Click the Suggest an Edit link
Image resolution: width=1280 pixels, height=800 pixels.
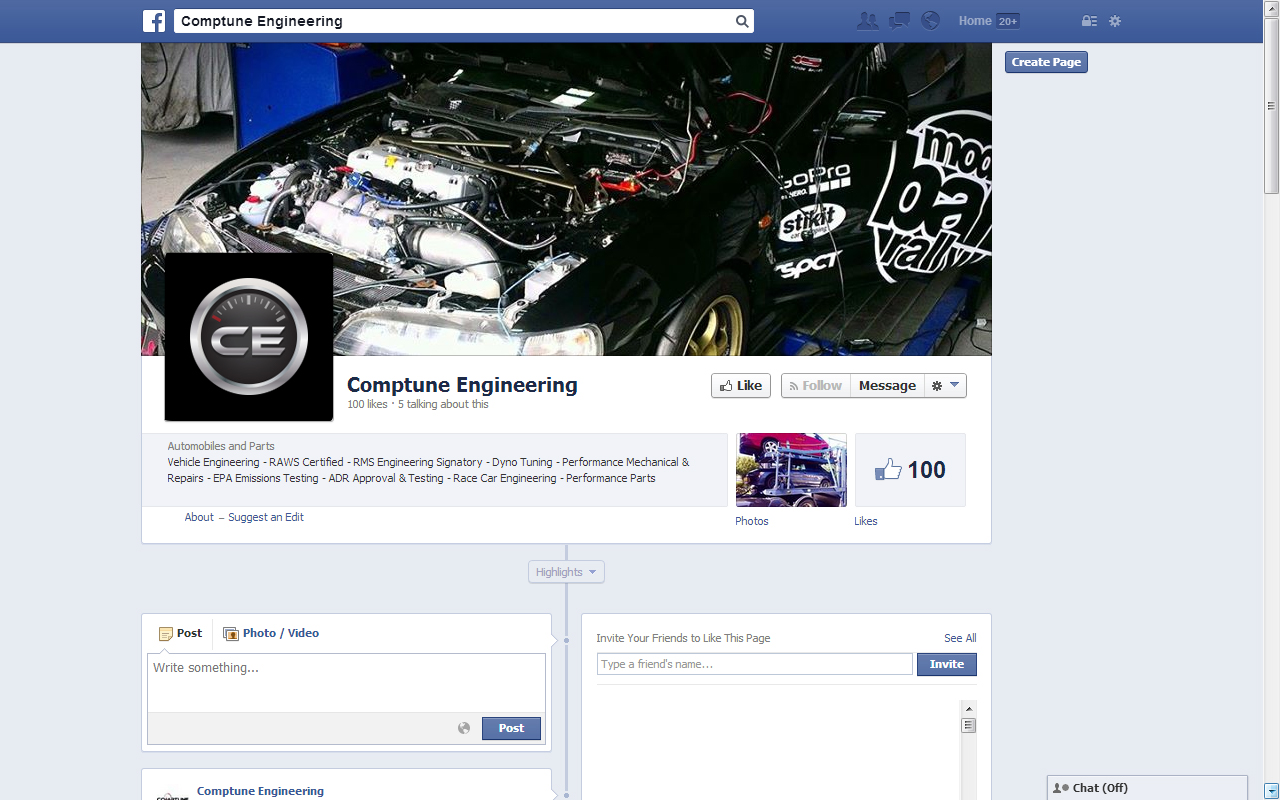(266, 517)
